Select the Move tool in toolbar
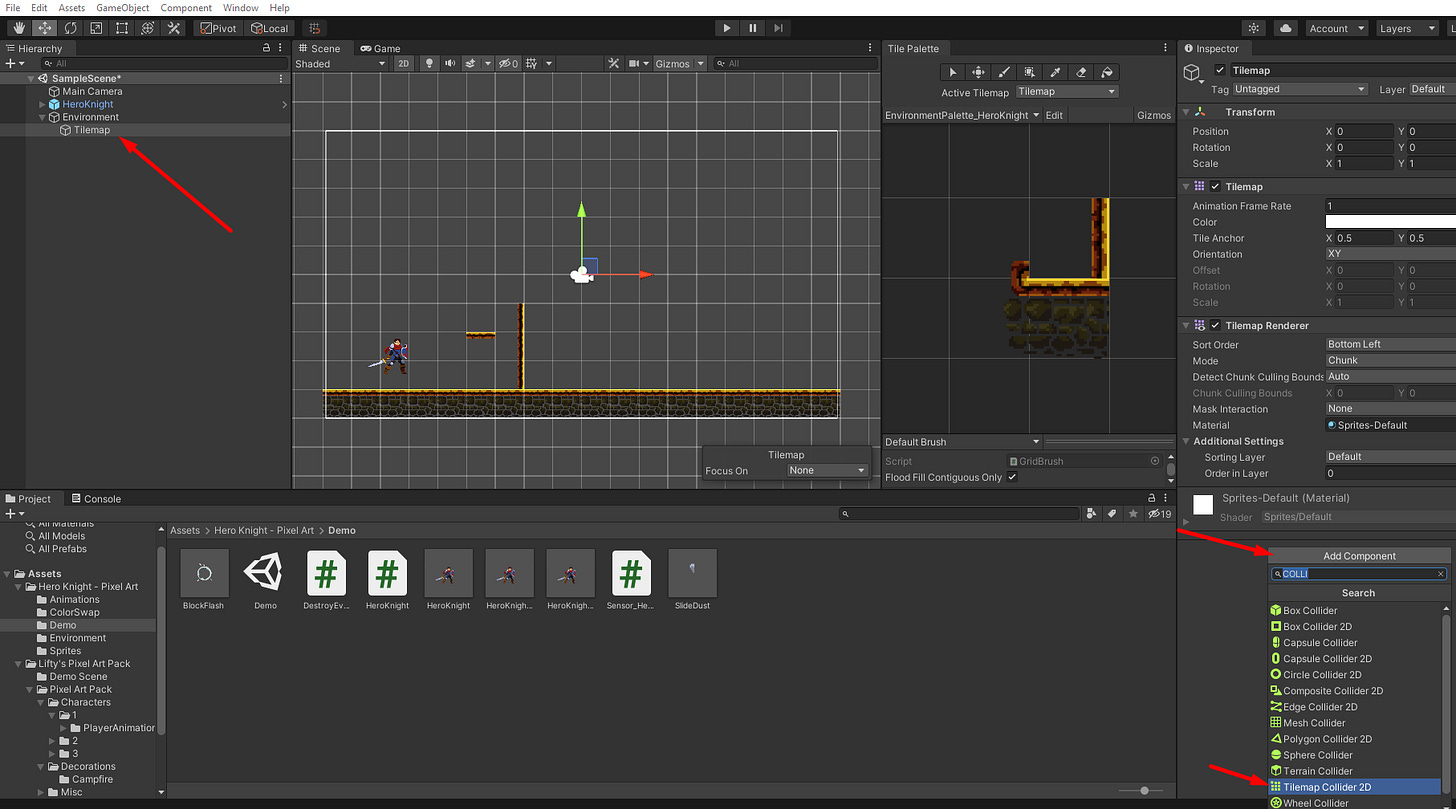This screenshot has width=1456, height=809. [45, 28]
